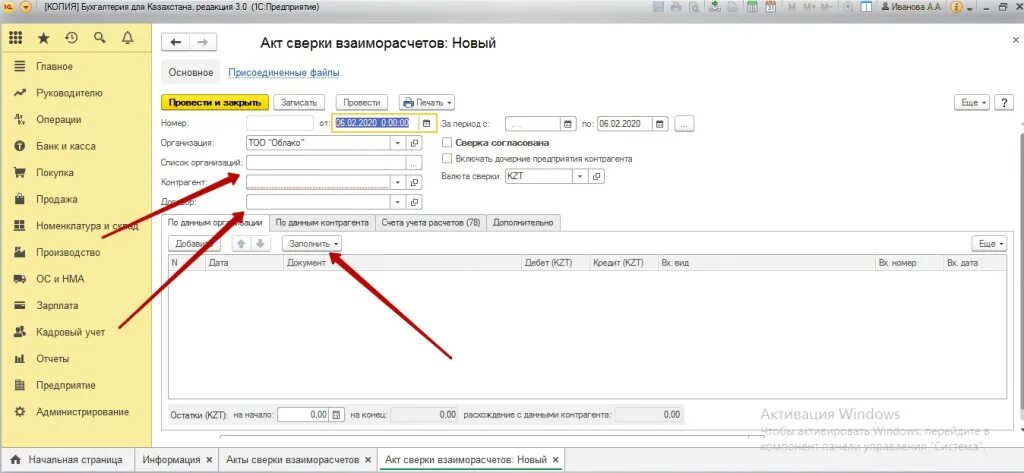The image size is (1024, 473).
Task: Toggle the window panels layout icon
Action: pyautogui.click(x=867, y=8)
